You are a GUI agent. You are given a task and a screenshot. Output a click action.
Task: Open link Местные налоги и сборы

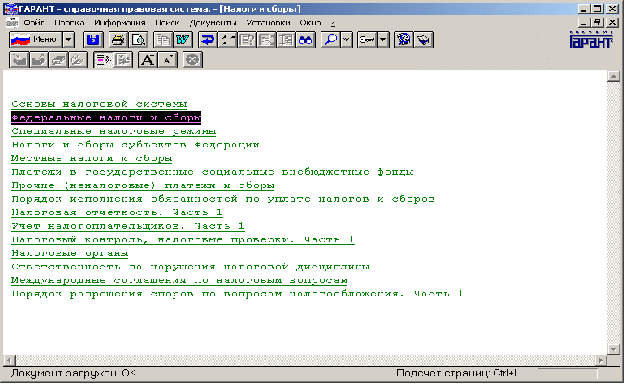(92, 159)
